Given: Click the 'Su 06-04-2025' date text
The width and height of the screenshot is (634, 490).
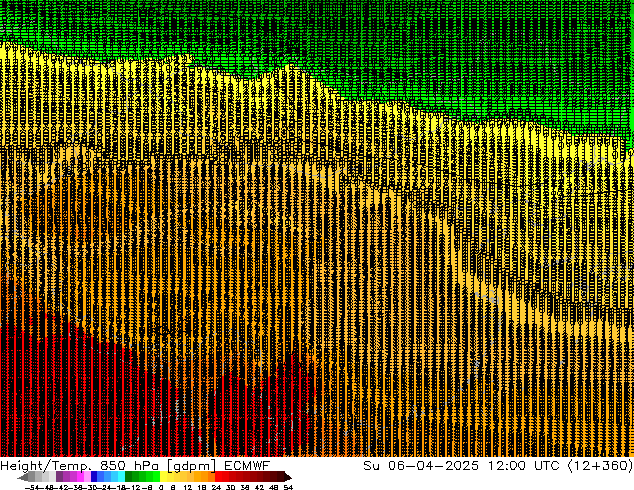Looking at the screenshot, I should click(421, 466).
